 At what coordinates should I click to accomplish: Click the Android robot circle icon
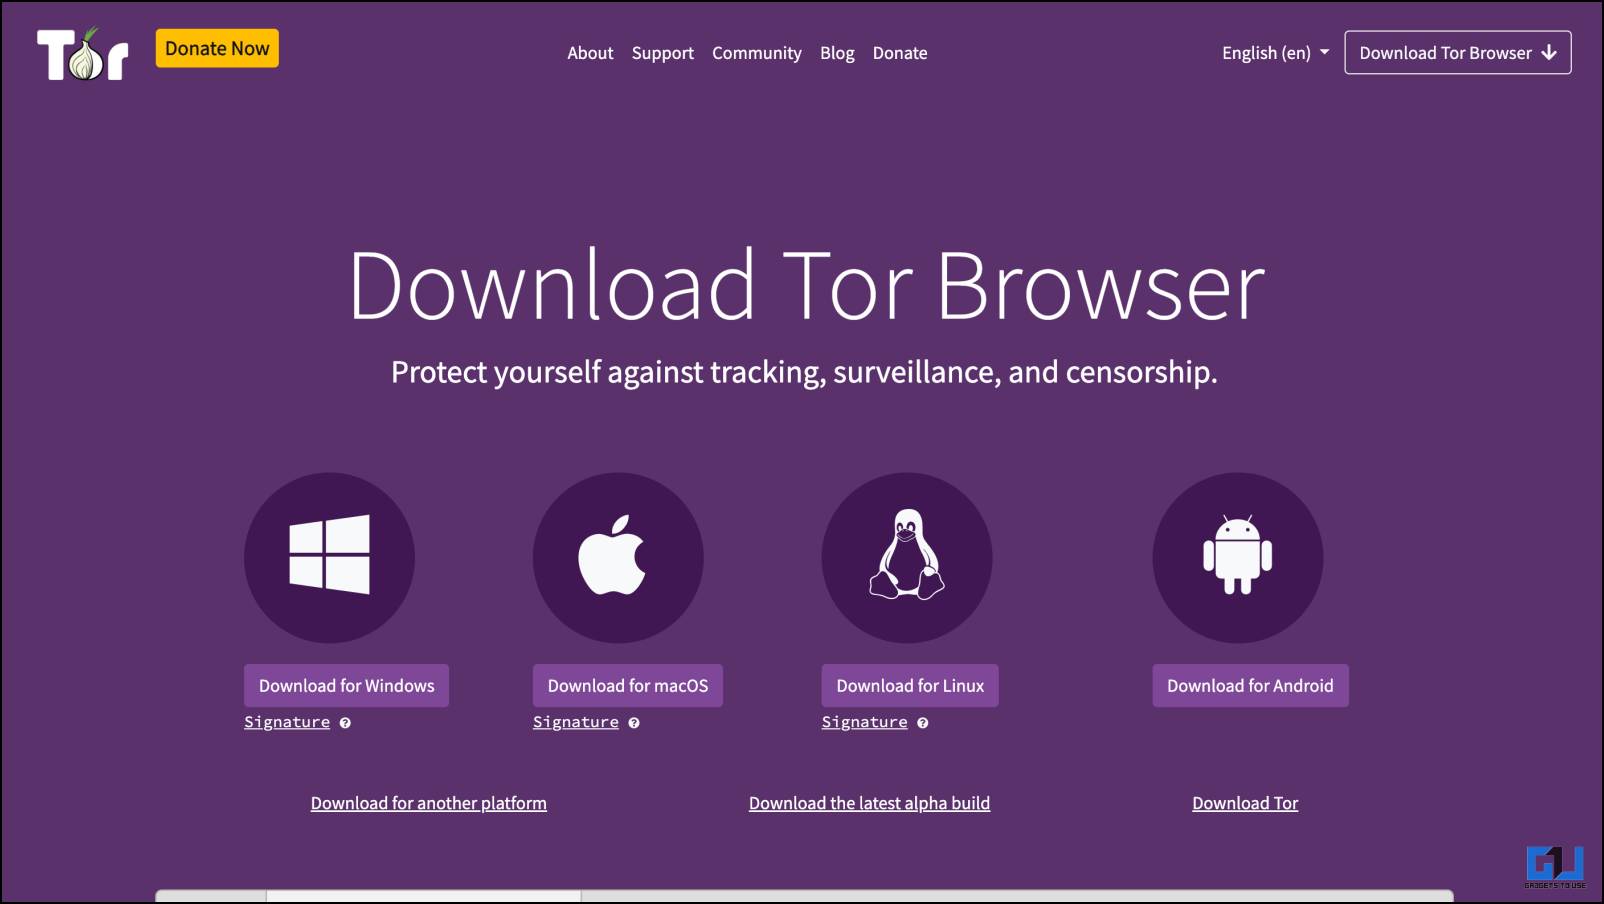click(x=1238, y=557)
